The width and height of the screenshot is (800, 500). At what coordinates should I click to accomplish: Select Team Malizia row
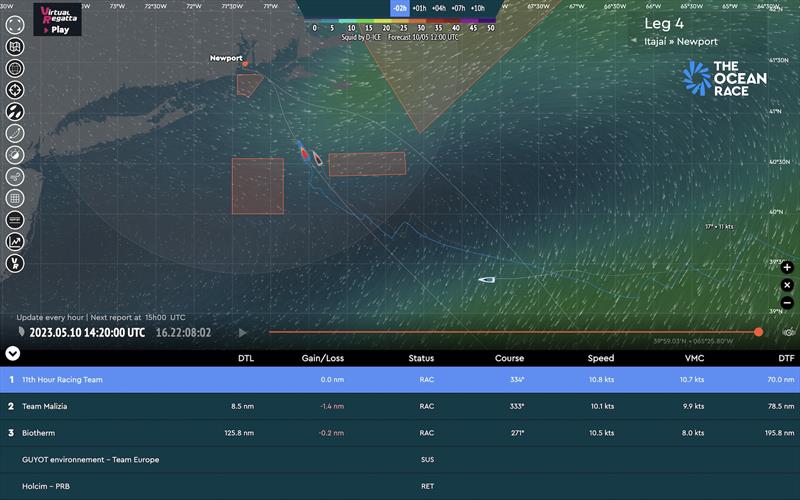pos(400,406)
